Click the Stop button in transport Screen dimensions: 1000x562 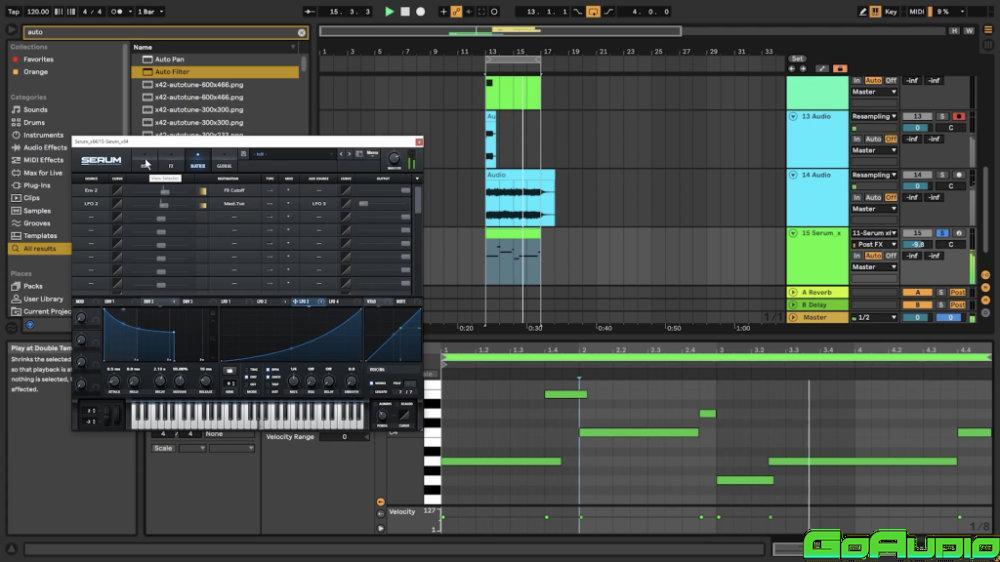tap(405, 11)
